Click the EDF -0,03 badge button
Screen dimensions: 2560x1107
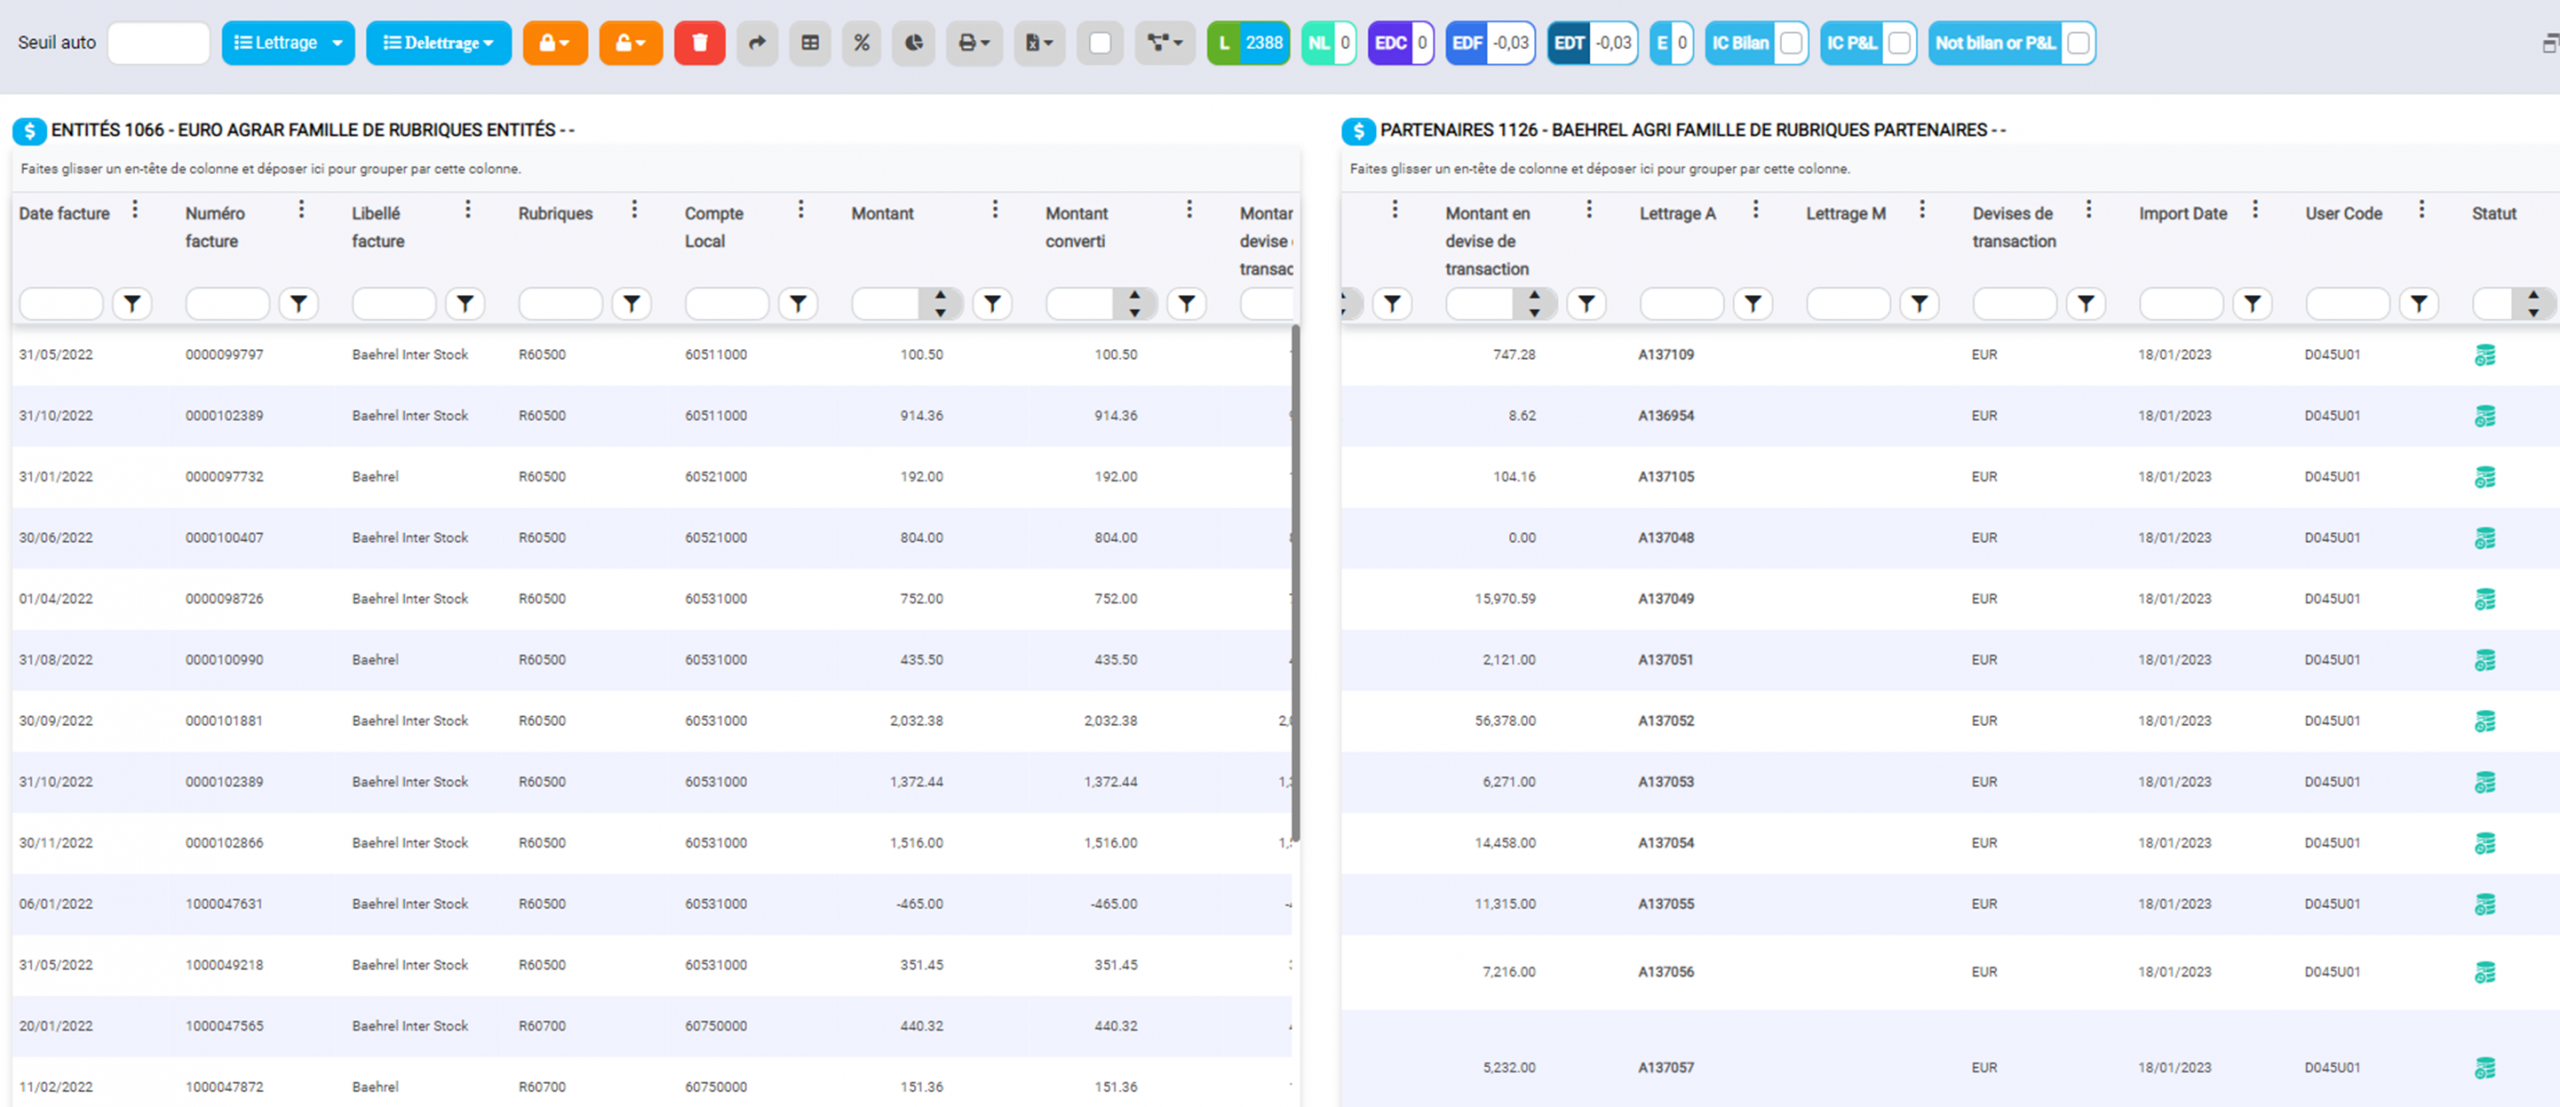1490,43
